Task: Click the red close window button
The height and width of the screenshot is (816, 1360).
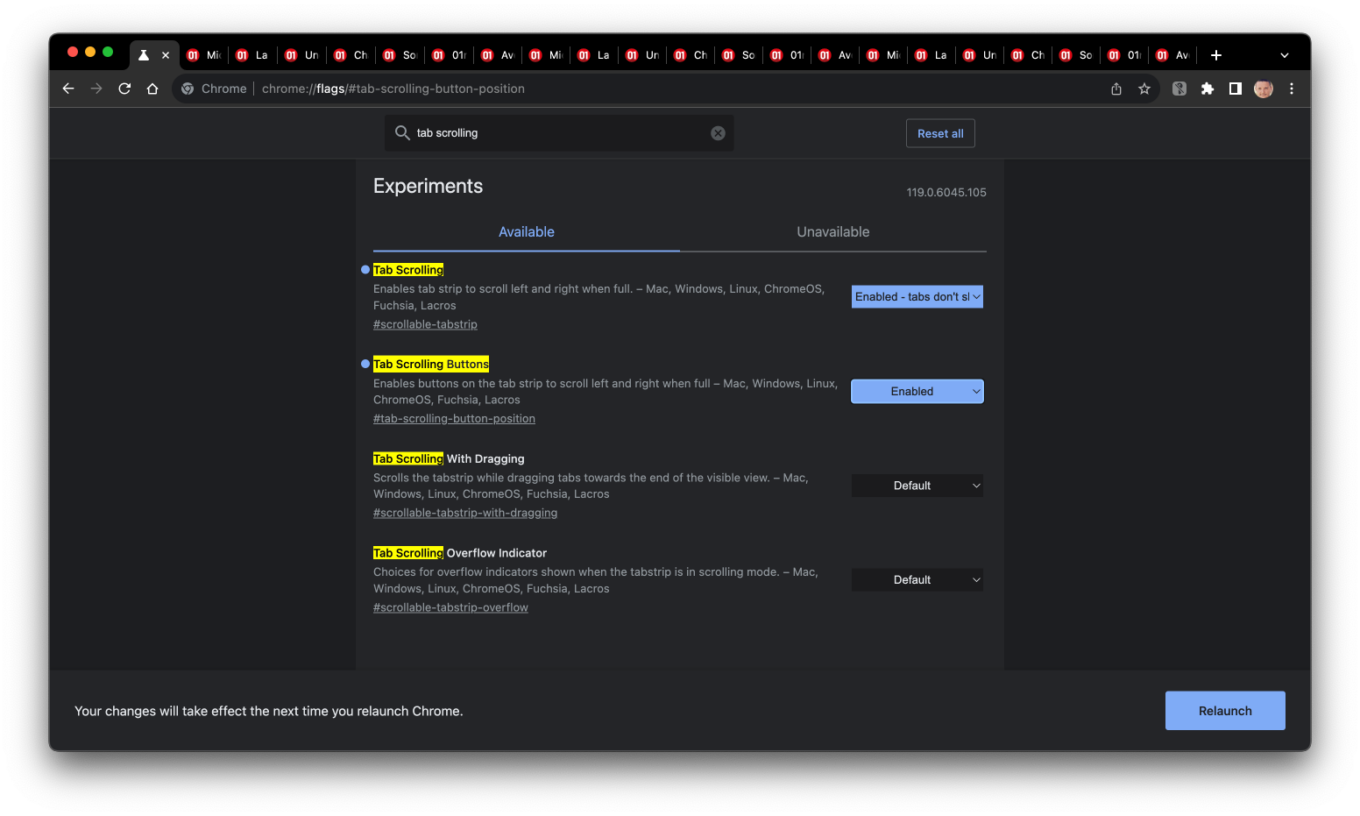Action: click(72, 52)
